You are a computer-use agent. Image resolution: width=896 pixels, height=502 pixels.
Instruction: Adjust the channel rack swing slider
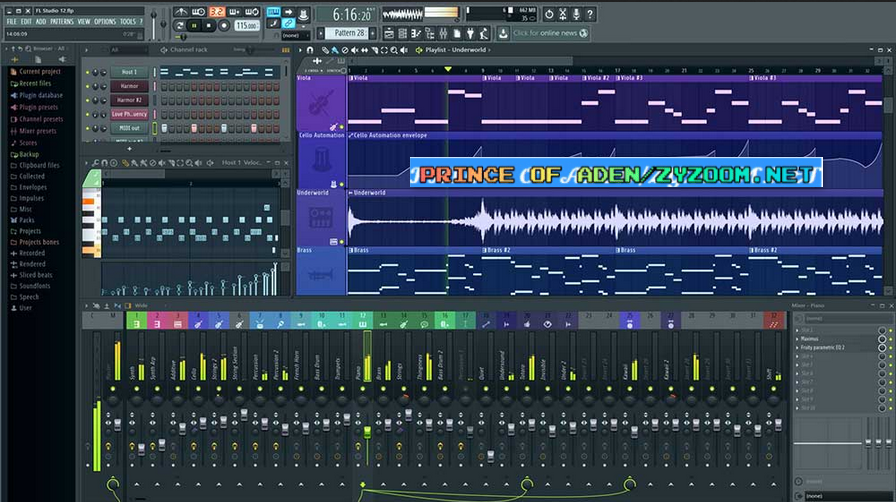250,50
